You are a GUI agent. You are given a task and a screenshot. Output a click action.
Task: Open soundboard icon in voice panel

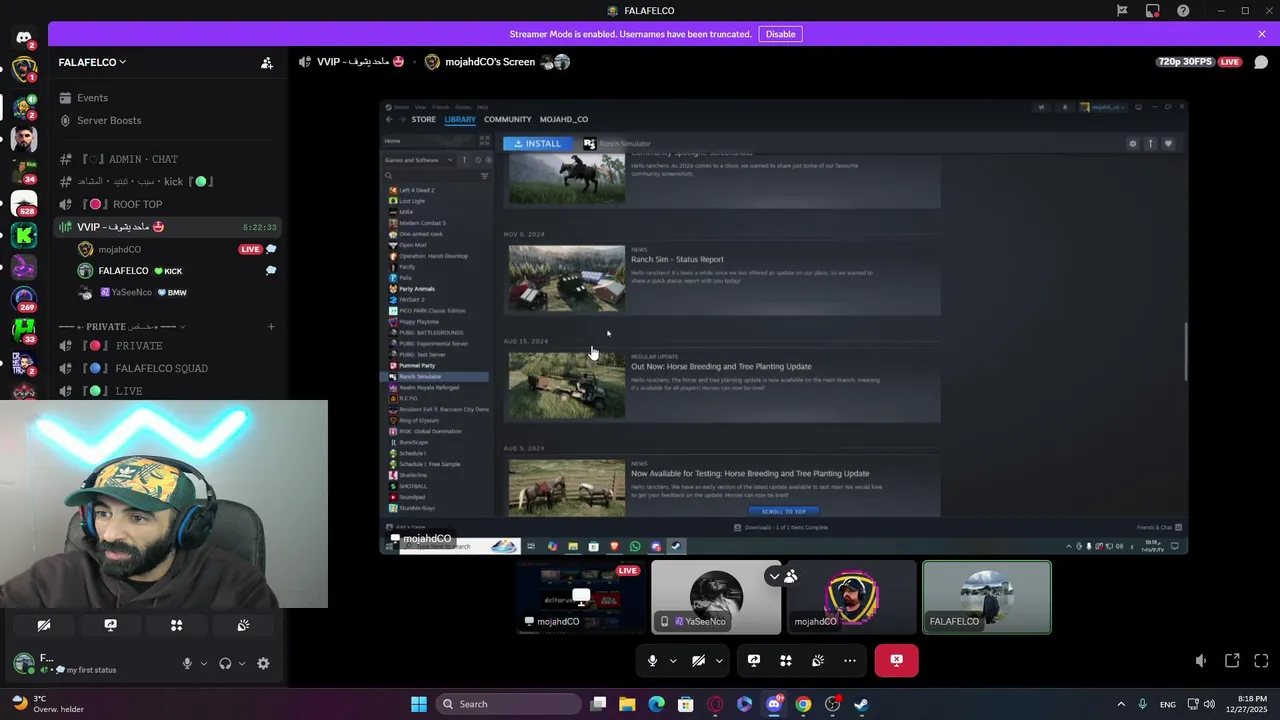click(x=243, y=625)
